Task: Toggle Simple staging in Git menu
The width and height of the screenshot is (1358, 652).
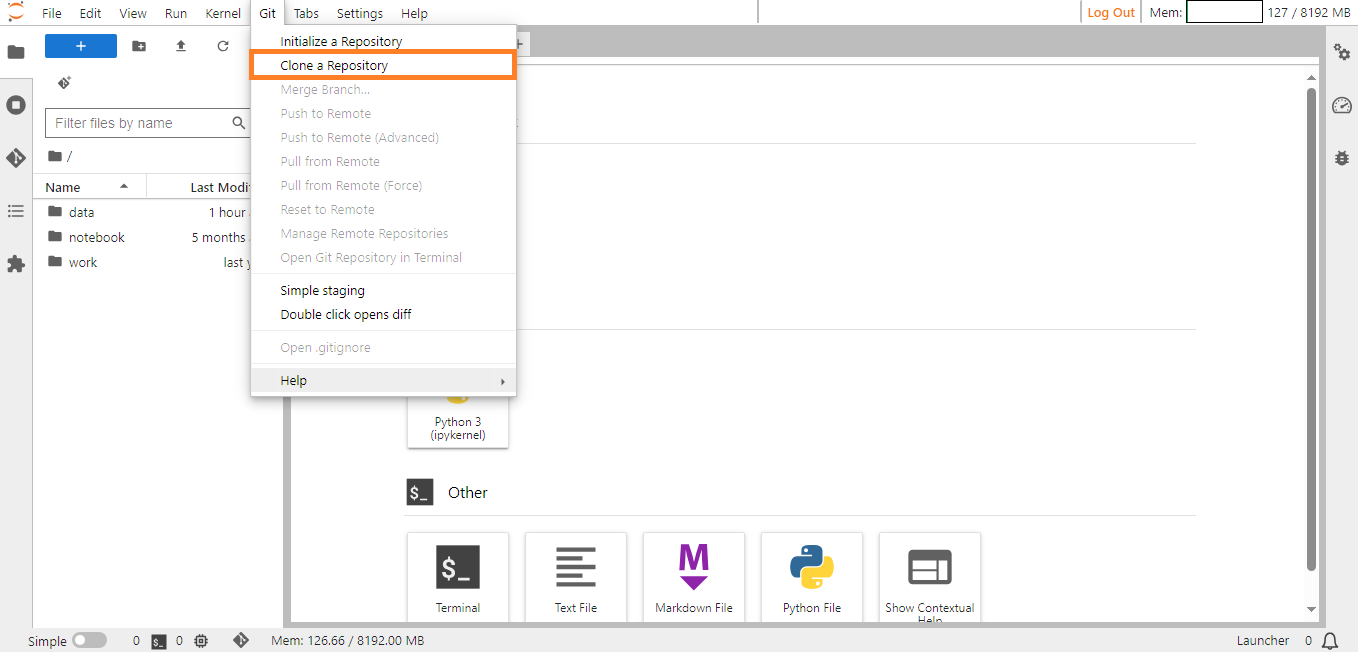Action: [322, 290]
